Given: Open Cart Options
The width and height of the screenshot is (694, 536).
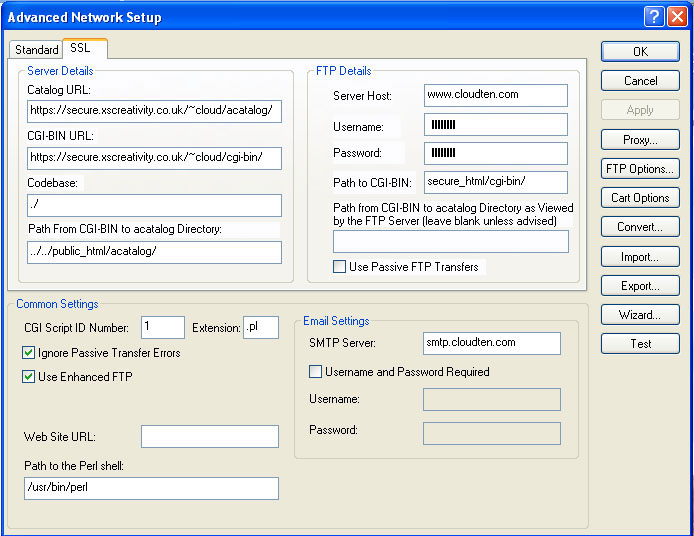Looking at the screenshot, I should pos(640,198).
